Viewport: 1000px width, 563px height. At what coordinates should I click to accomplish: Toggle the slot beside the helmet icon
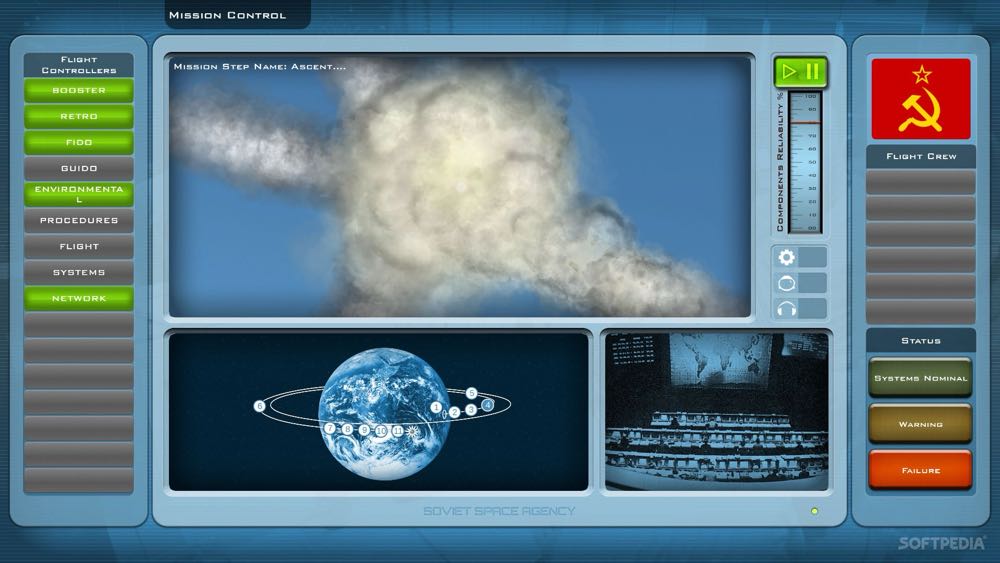pos(812,283)
